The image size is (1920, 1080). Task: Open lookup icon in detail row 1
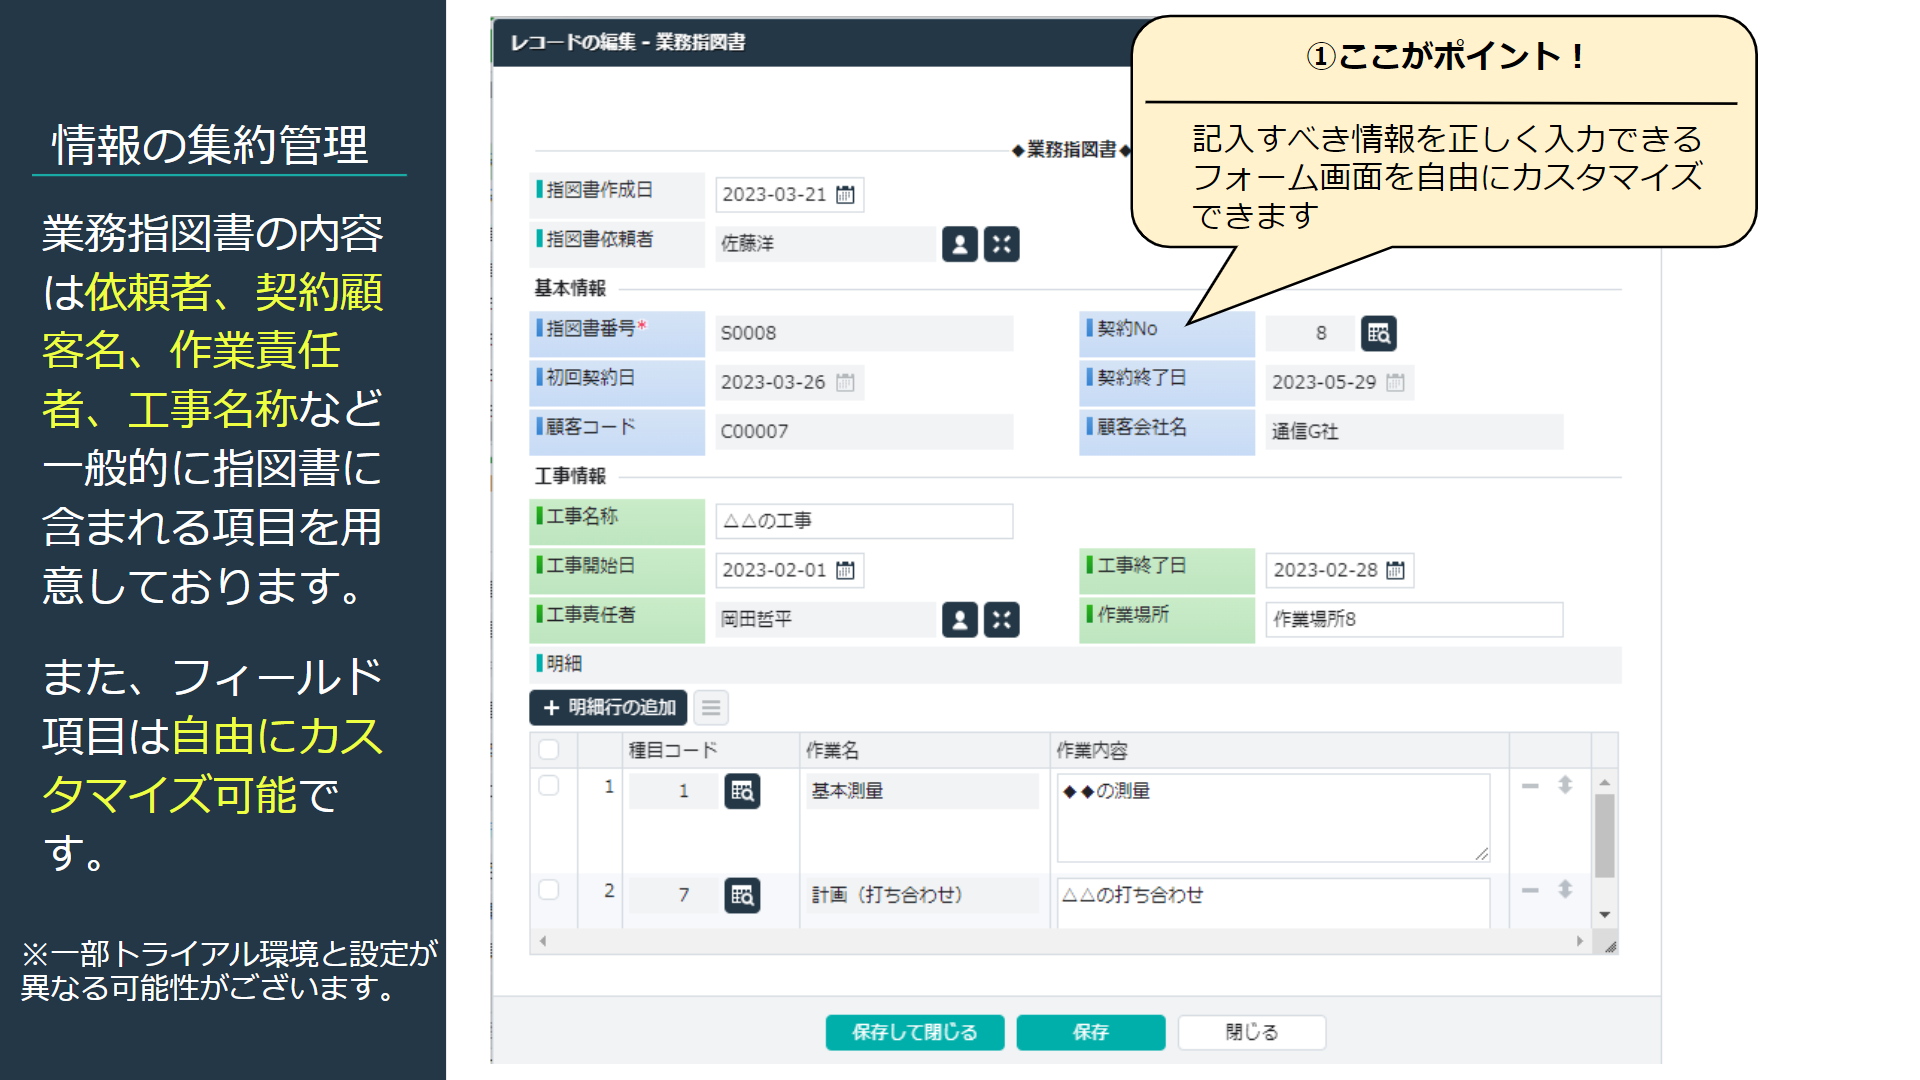(x=741, y=791)
